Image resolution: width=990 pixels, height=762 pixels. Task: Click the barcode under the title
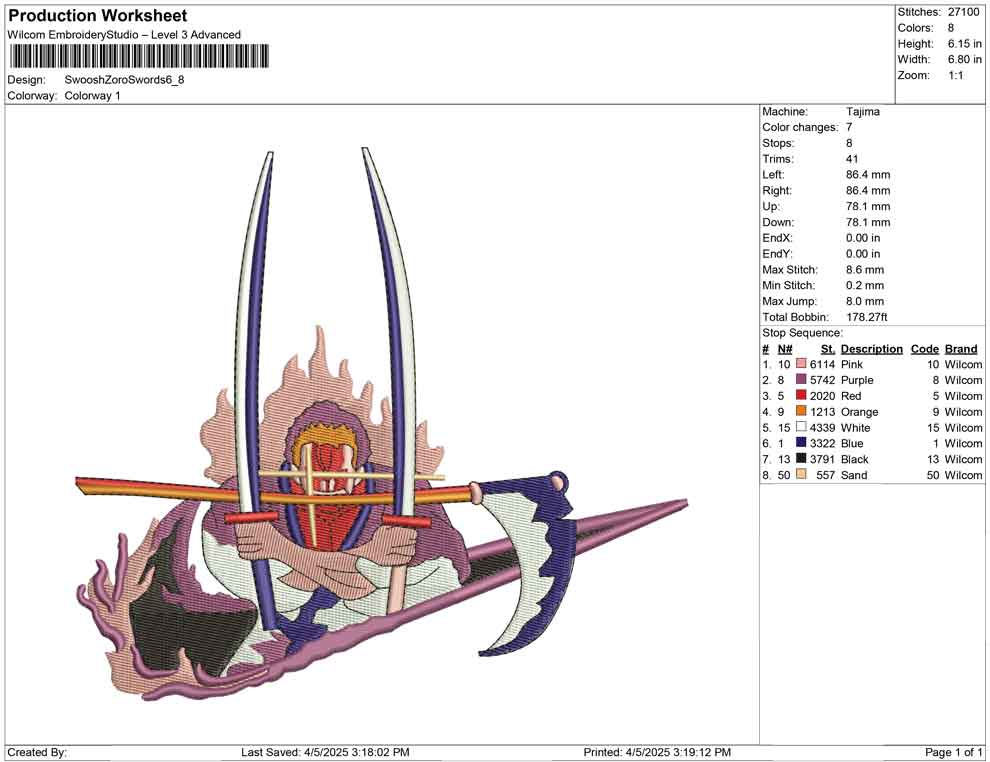139,56
